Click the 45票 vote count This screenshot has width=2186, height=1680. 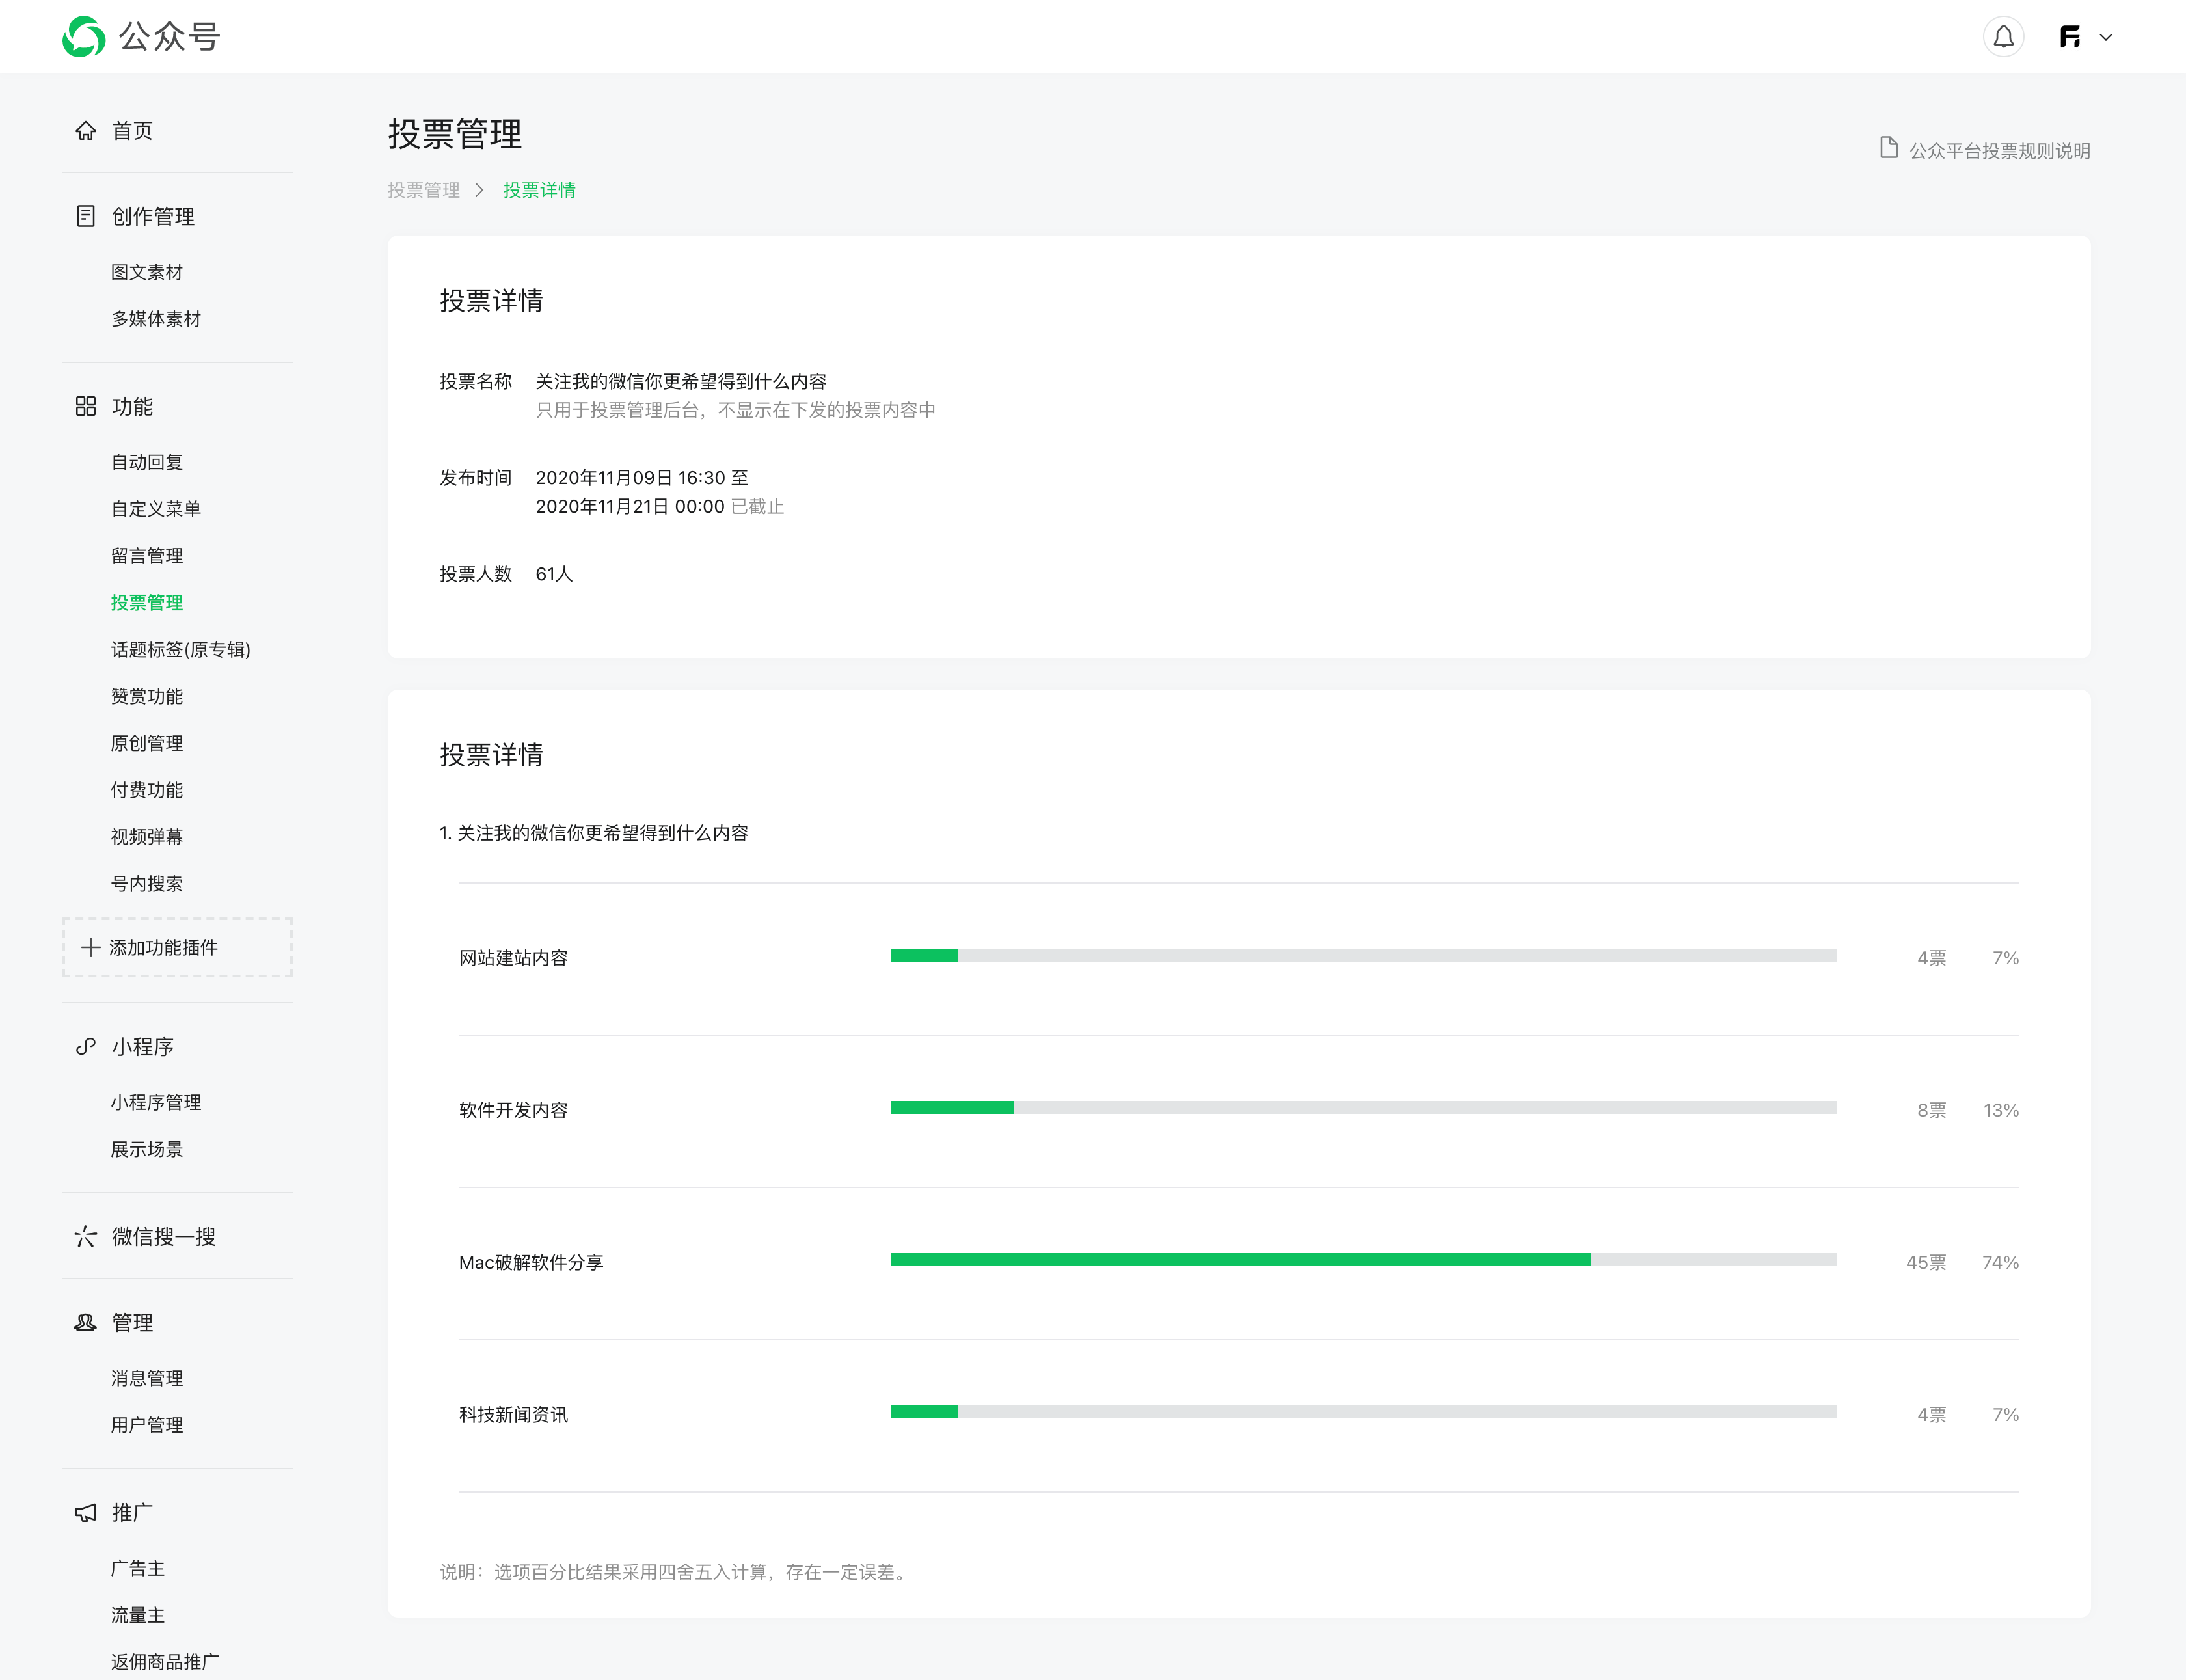click(x=1926, y=1262)
